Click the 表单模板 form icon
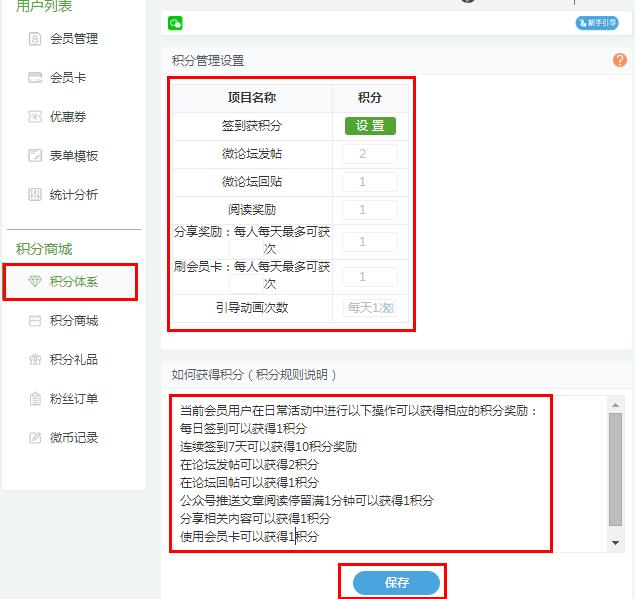 [x=35, y=156]
